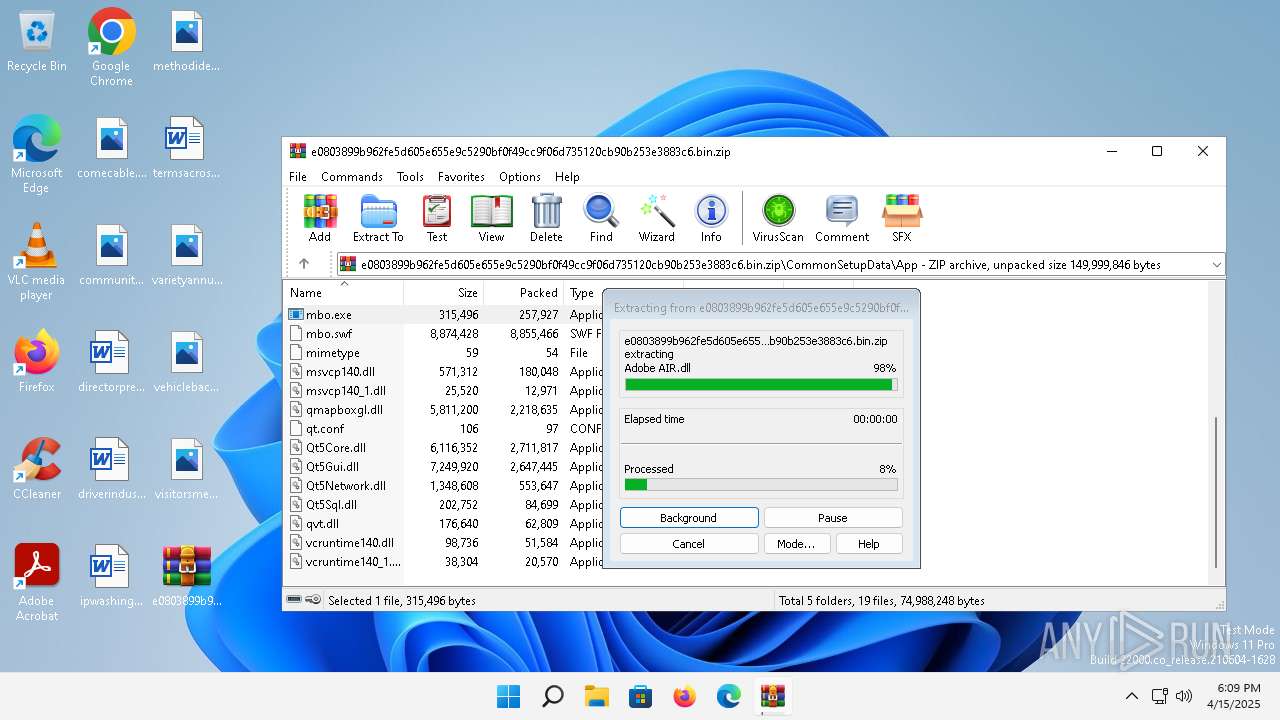The width and height of the screenshot is (1280, 720).
Task: Open the View toolbar icon
Action: click(491, 218)
